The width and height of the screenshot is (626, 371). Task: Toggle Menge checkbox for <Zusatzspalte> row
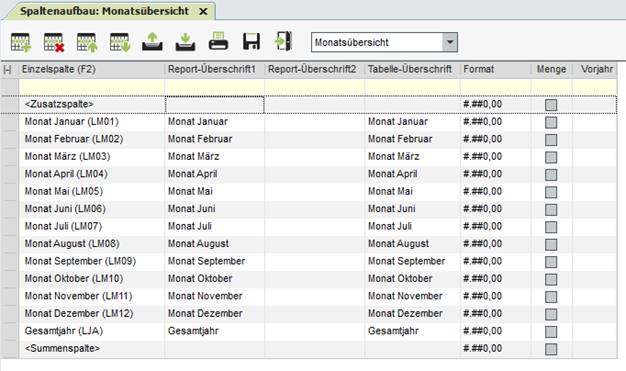coord(551,105)
